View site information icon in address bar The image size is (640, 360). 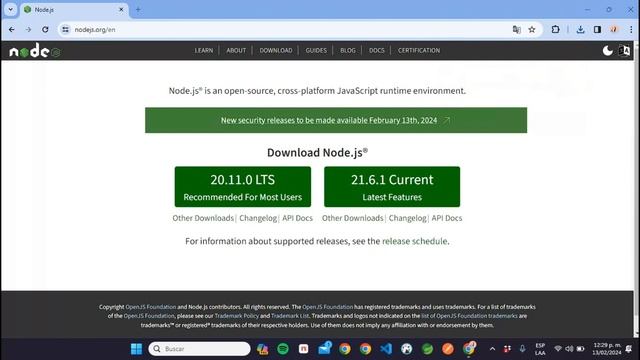click(x=65, y=29)
